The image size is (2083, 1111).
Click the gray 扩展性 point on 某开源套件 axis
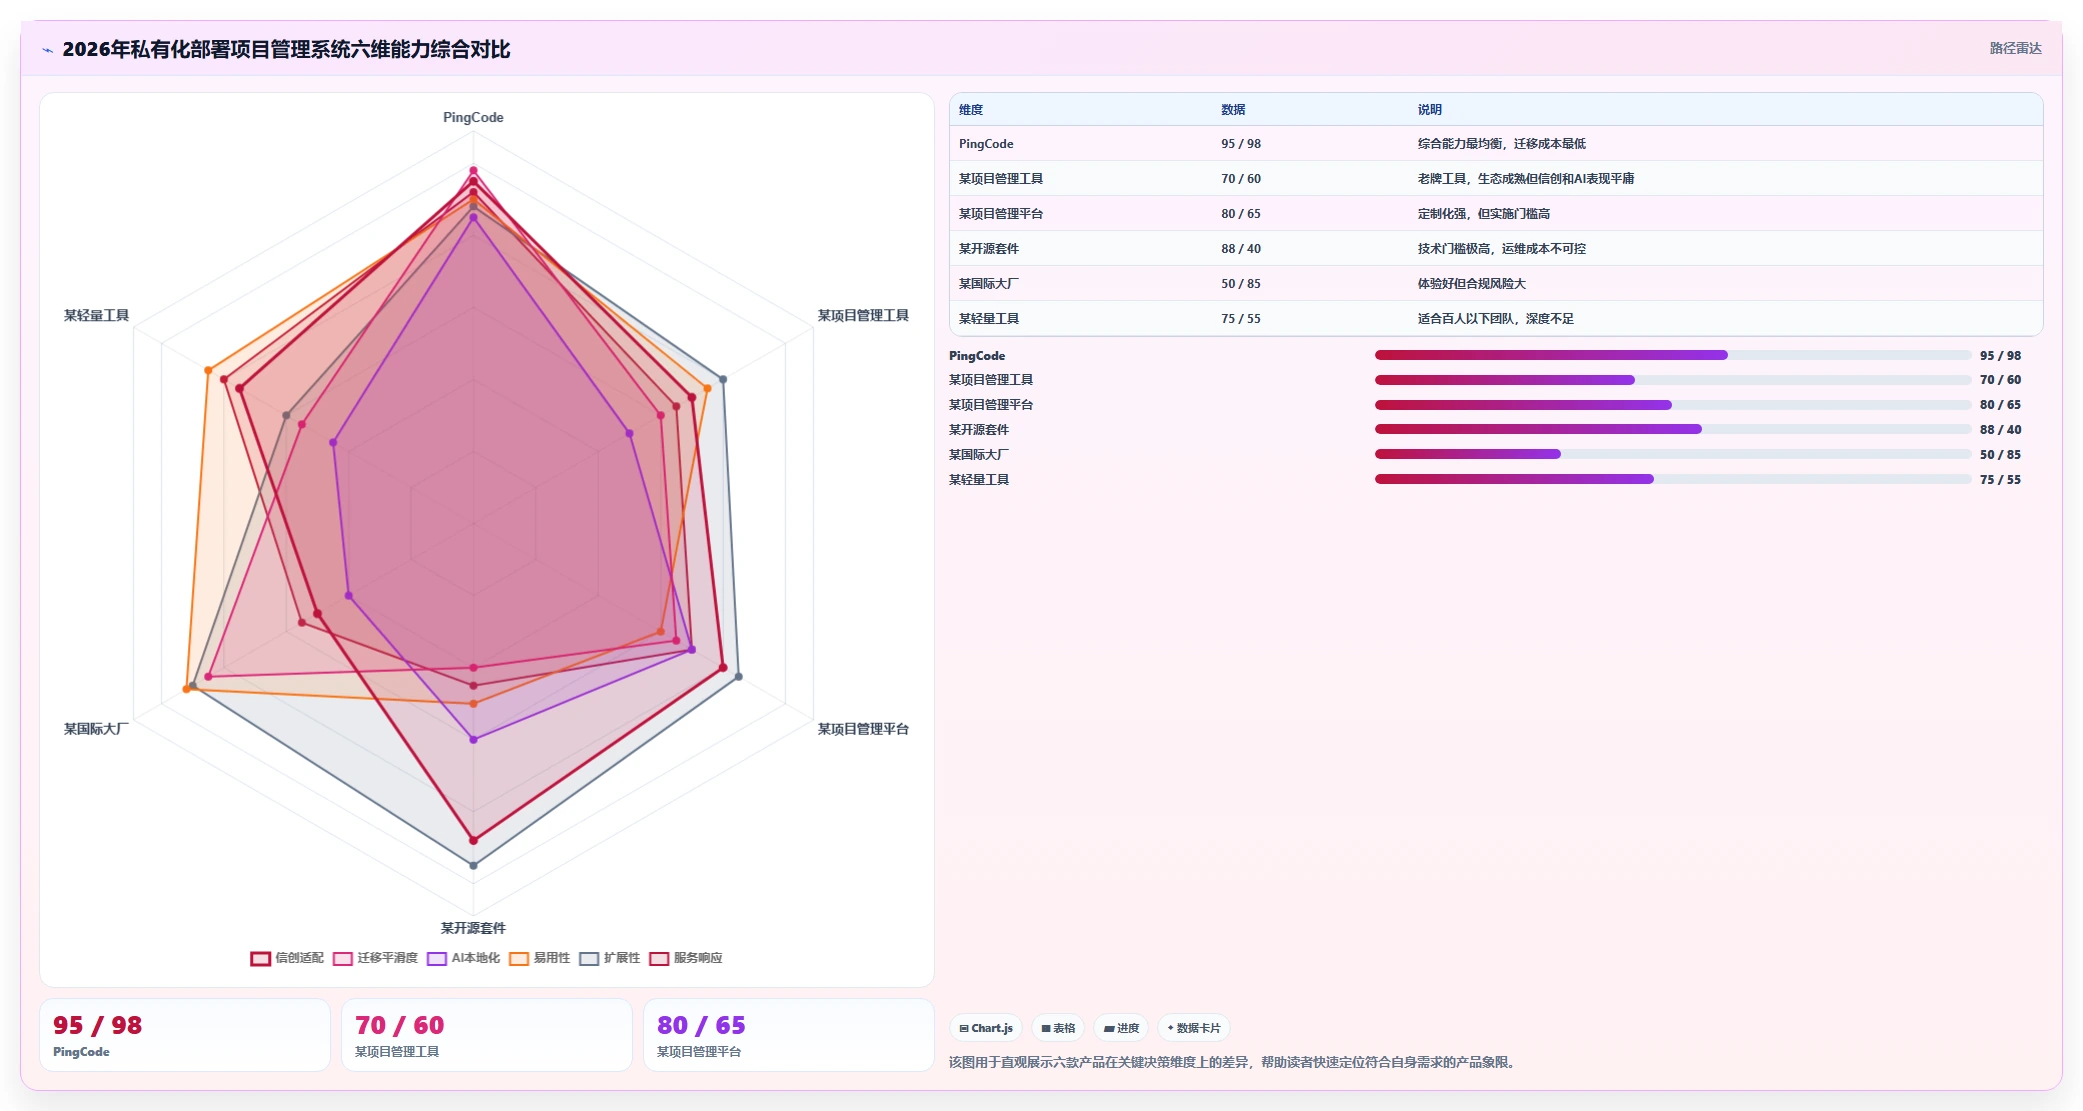[x=474, y=865]
